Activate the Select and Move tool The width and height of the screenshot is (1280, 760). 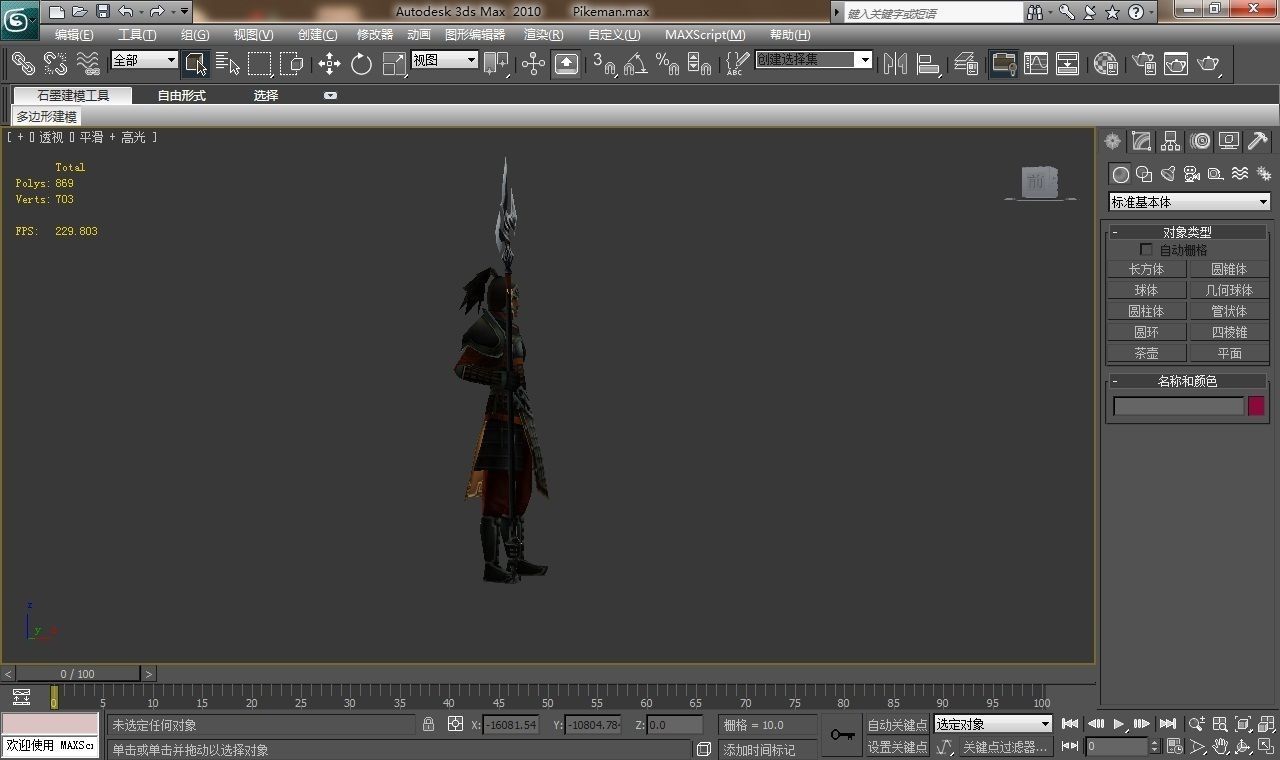click(x=329, y=64)
